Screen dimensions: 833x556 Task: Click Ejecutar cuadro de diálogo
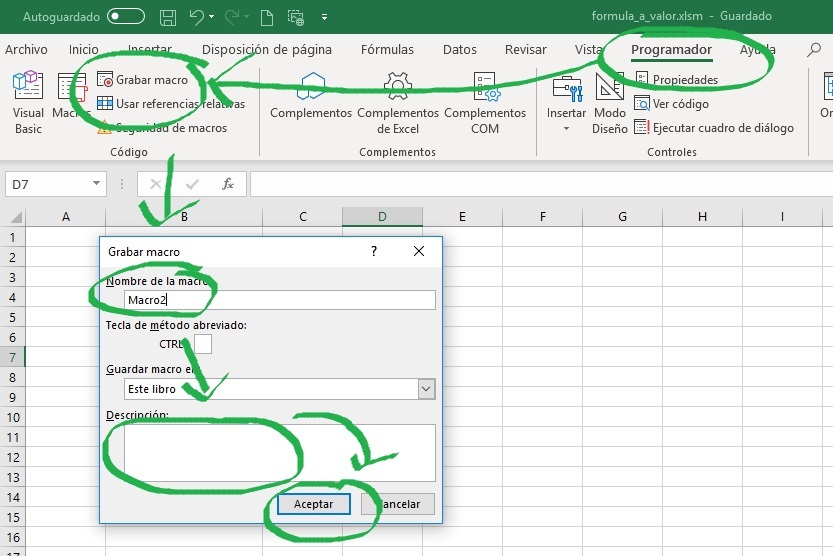point(713,128)
